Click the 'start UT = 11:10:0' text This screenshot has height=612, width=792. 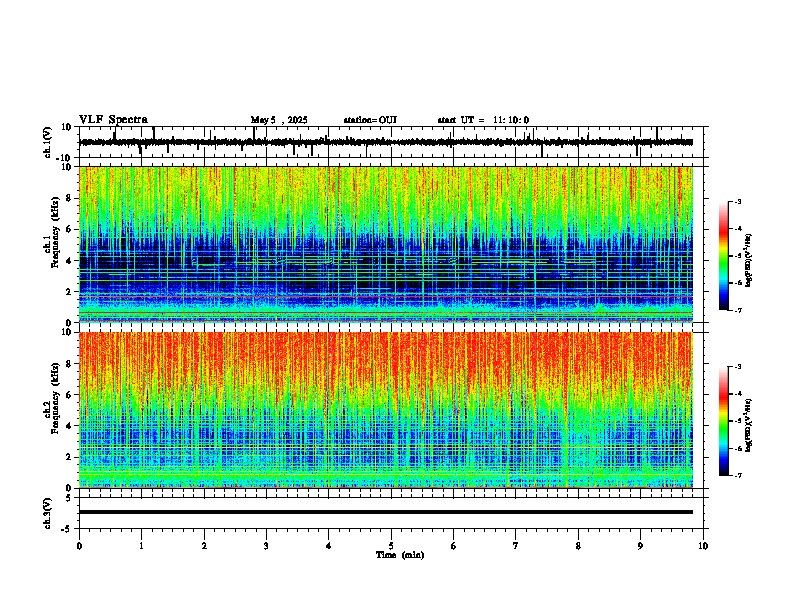coord(483,120)
